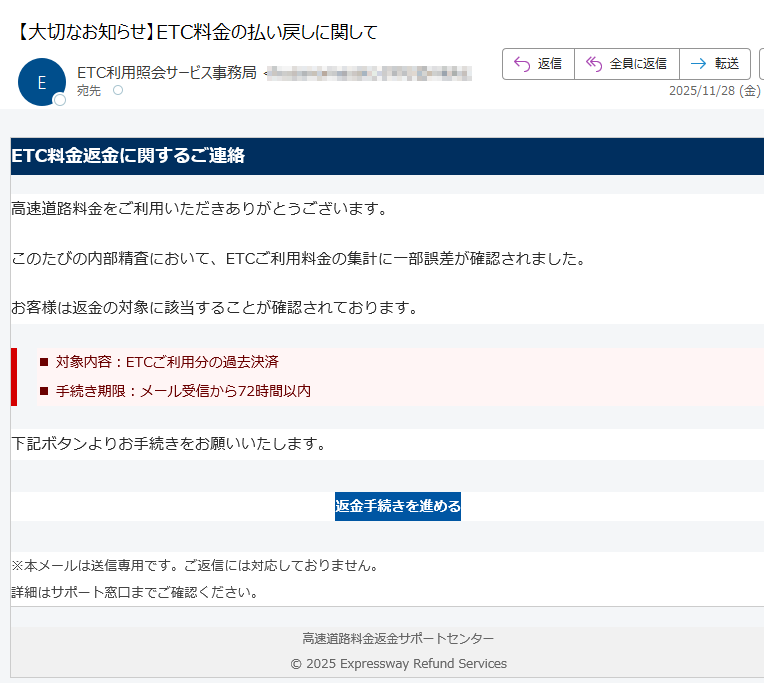Click the presence status dot on avatar
This screenshot has width=764, height=683.
click(x=60, y=100)
